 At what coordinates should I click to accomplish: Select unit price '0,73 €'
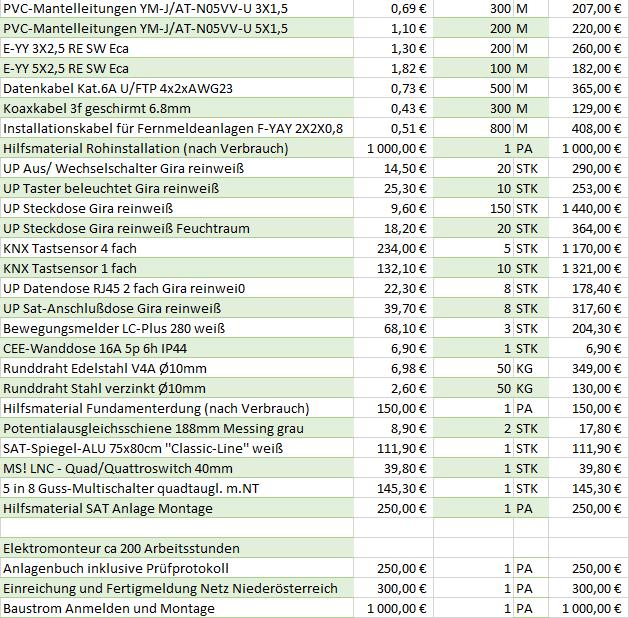[408, 89]
